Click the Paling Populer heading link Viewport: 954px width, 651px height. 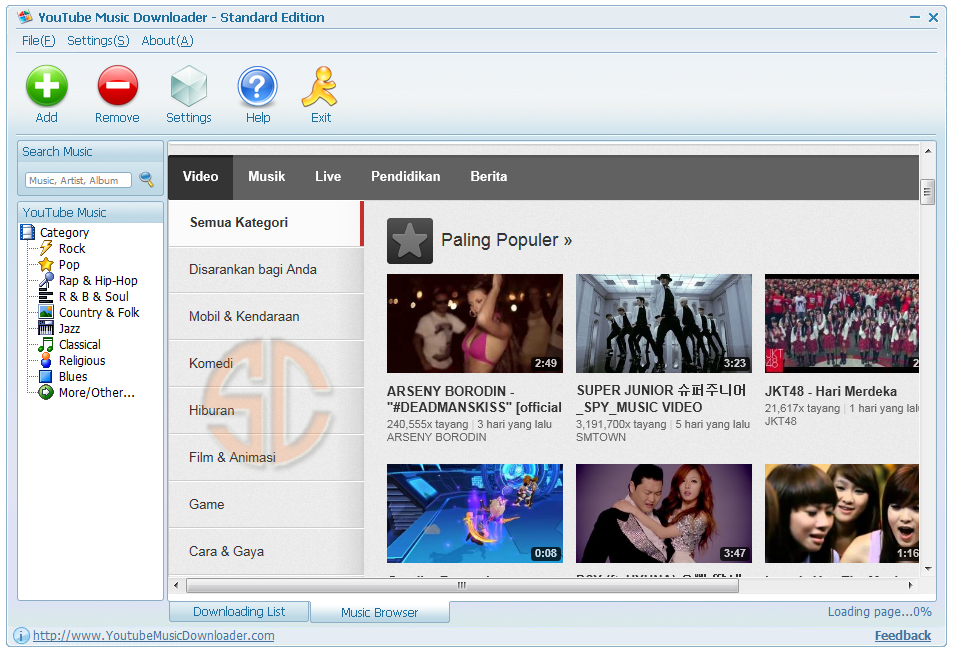[x=506, y=240]
